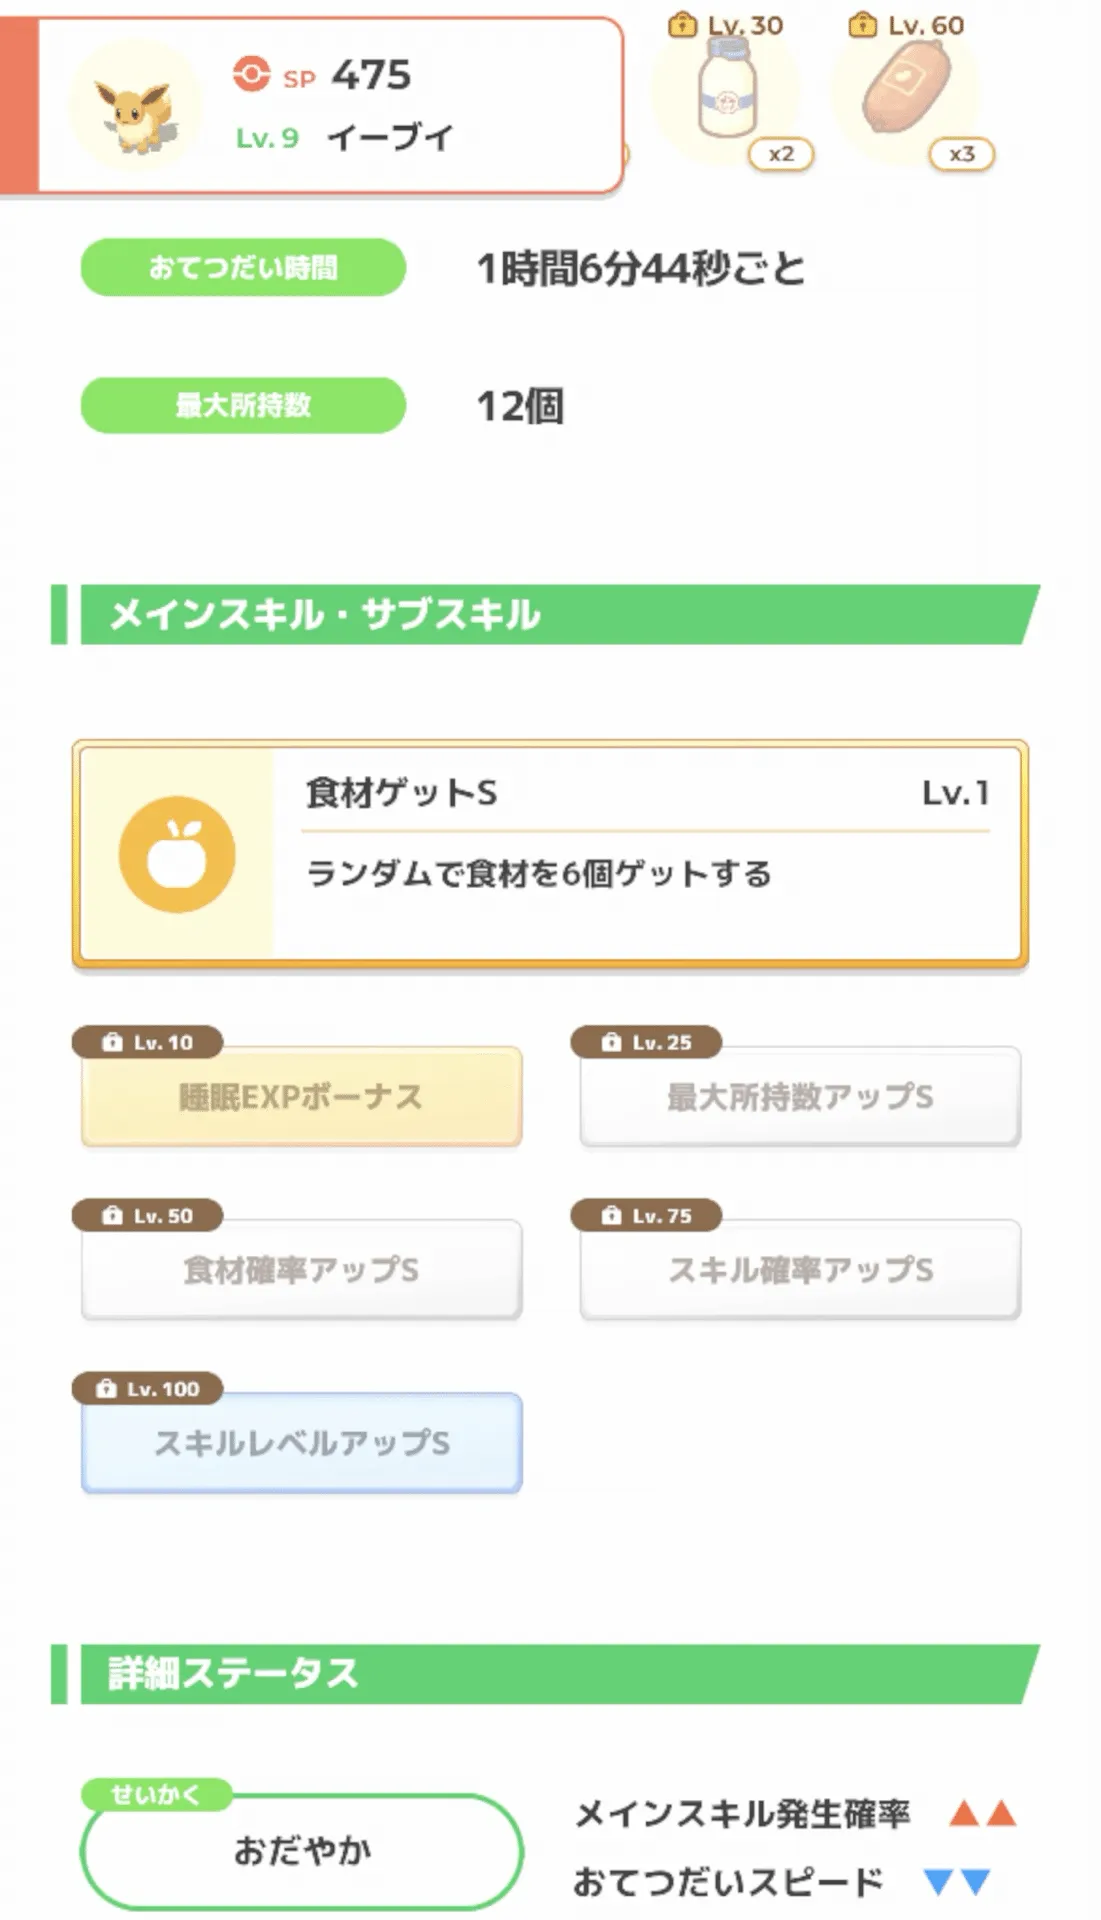Click the red SP Poké Ball icon
The height and width of the screenshot is (1920, 1101).
click(x=251, y=74)
